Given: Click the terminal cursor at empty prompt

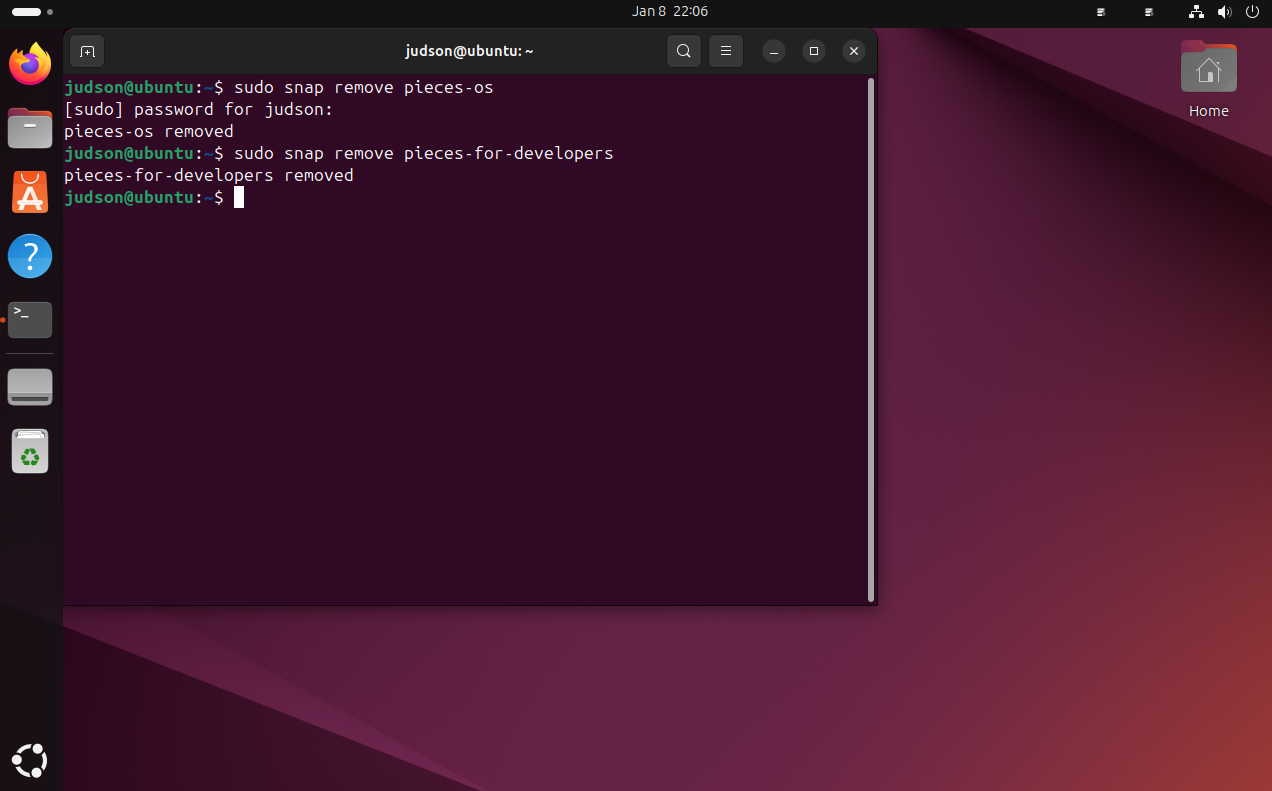Looking at the screenshot, I should click(239, 197).
